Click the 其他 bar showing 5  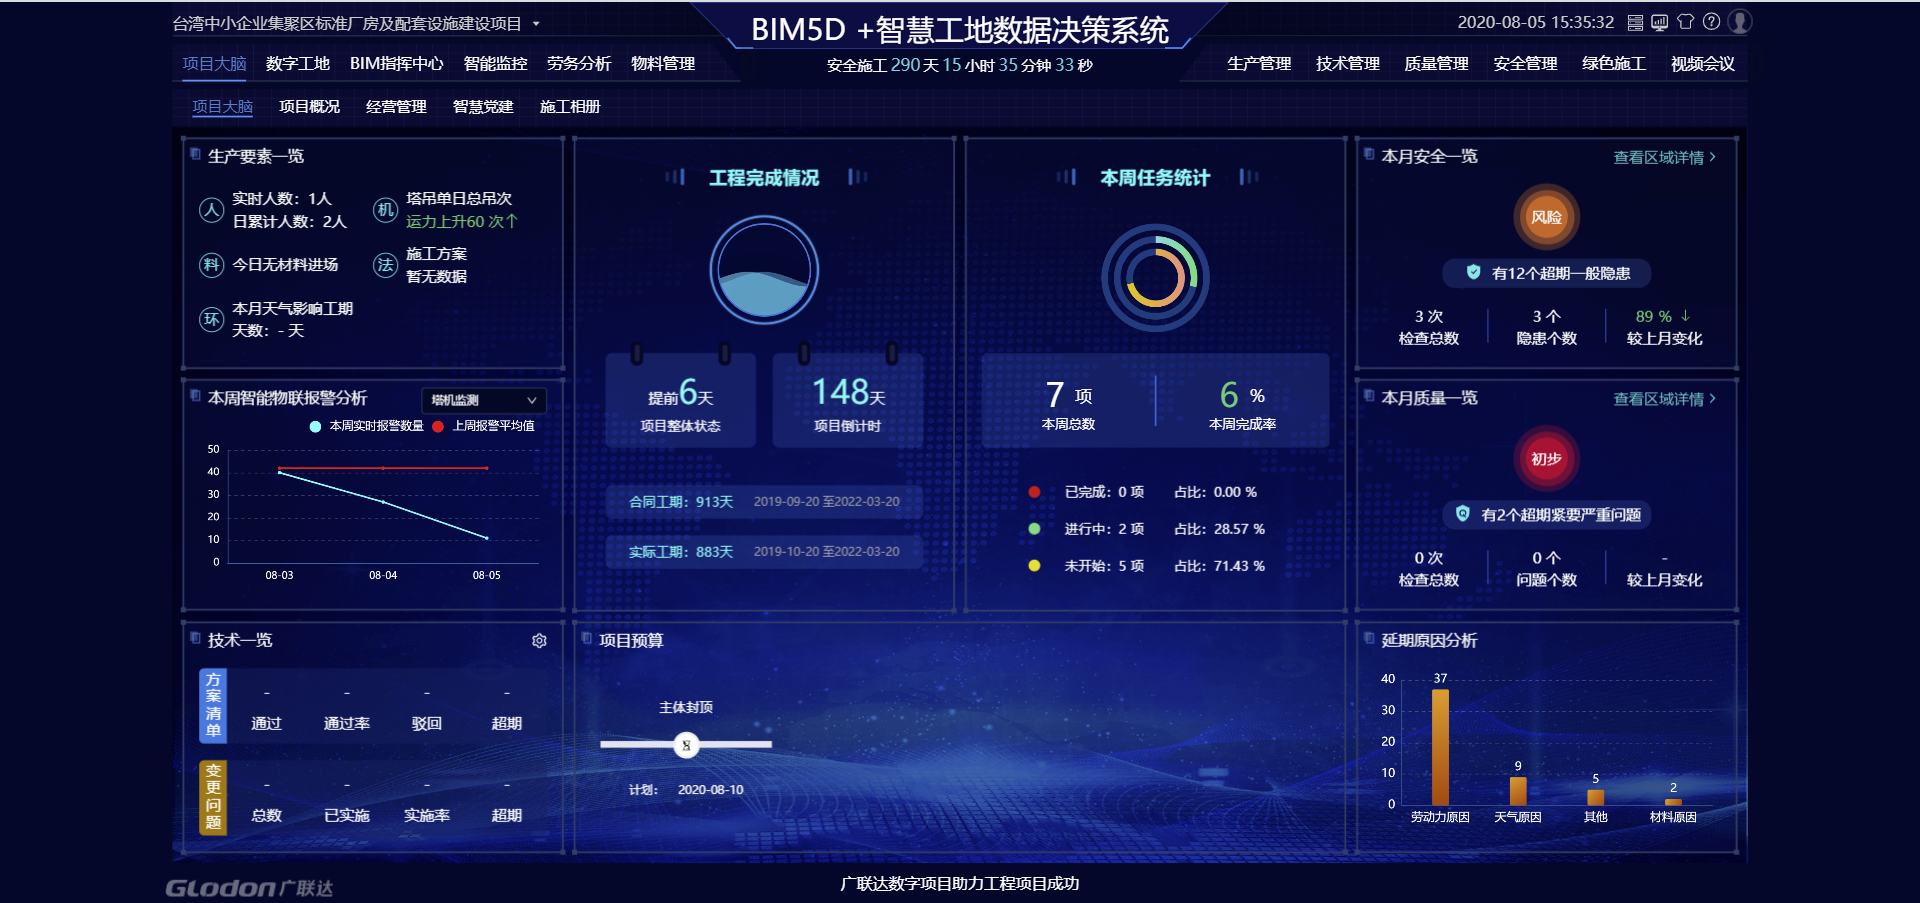tap(1596, 797)
